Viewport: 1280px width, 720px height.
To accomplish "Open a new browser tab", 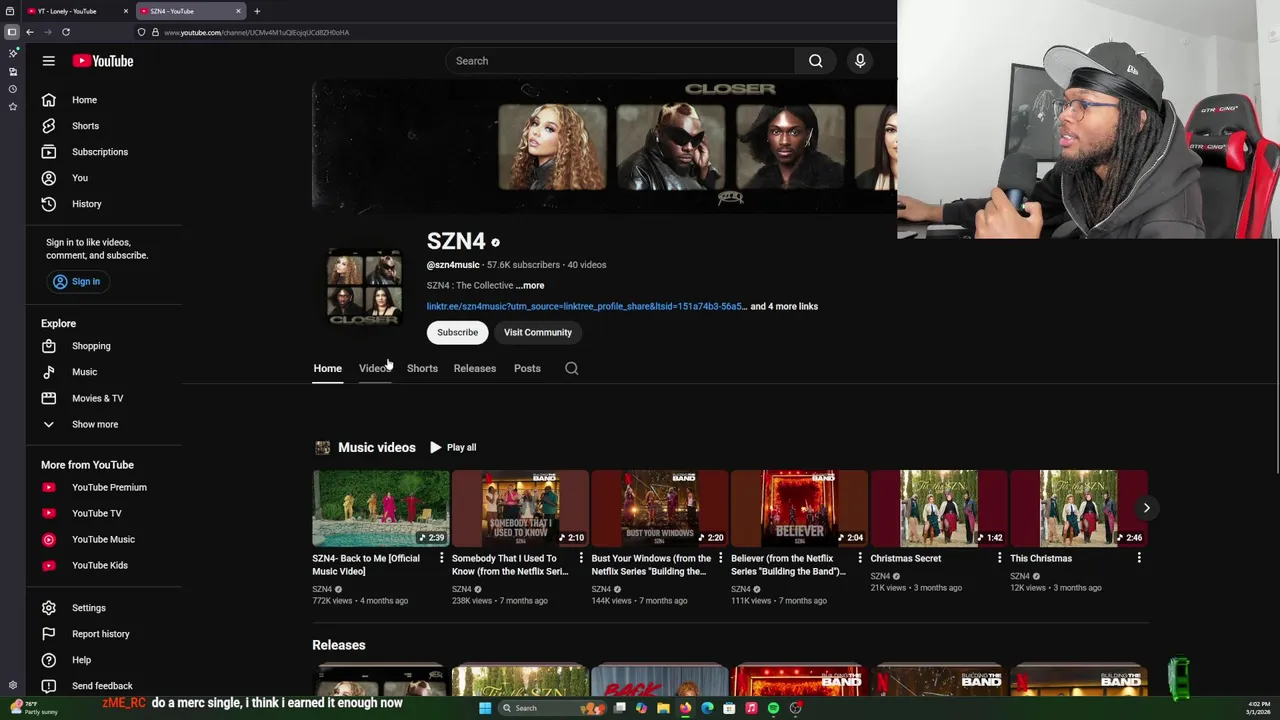I will click(257, 11).
